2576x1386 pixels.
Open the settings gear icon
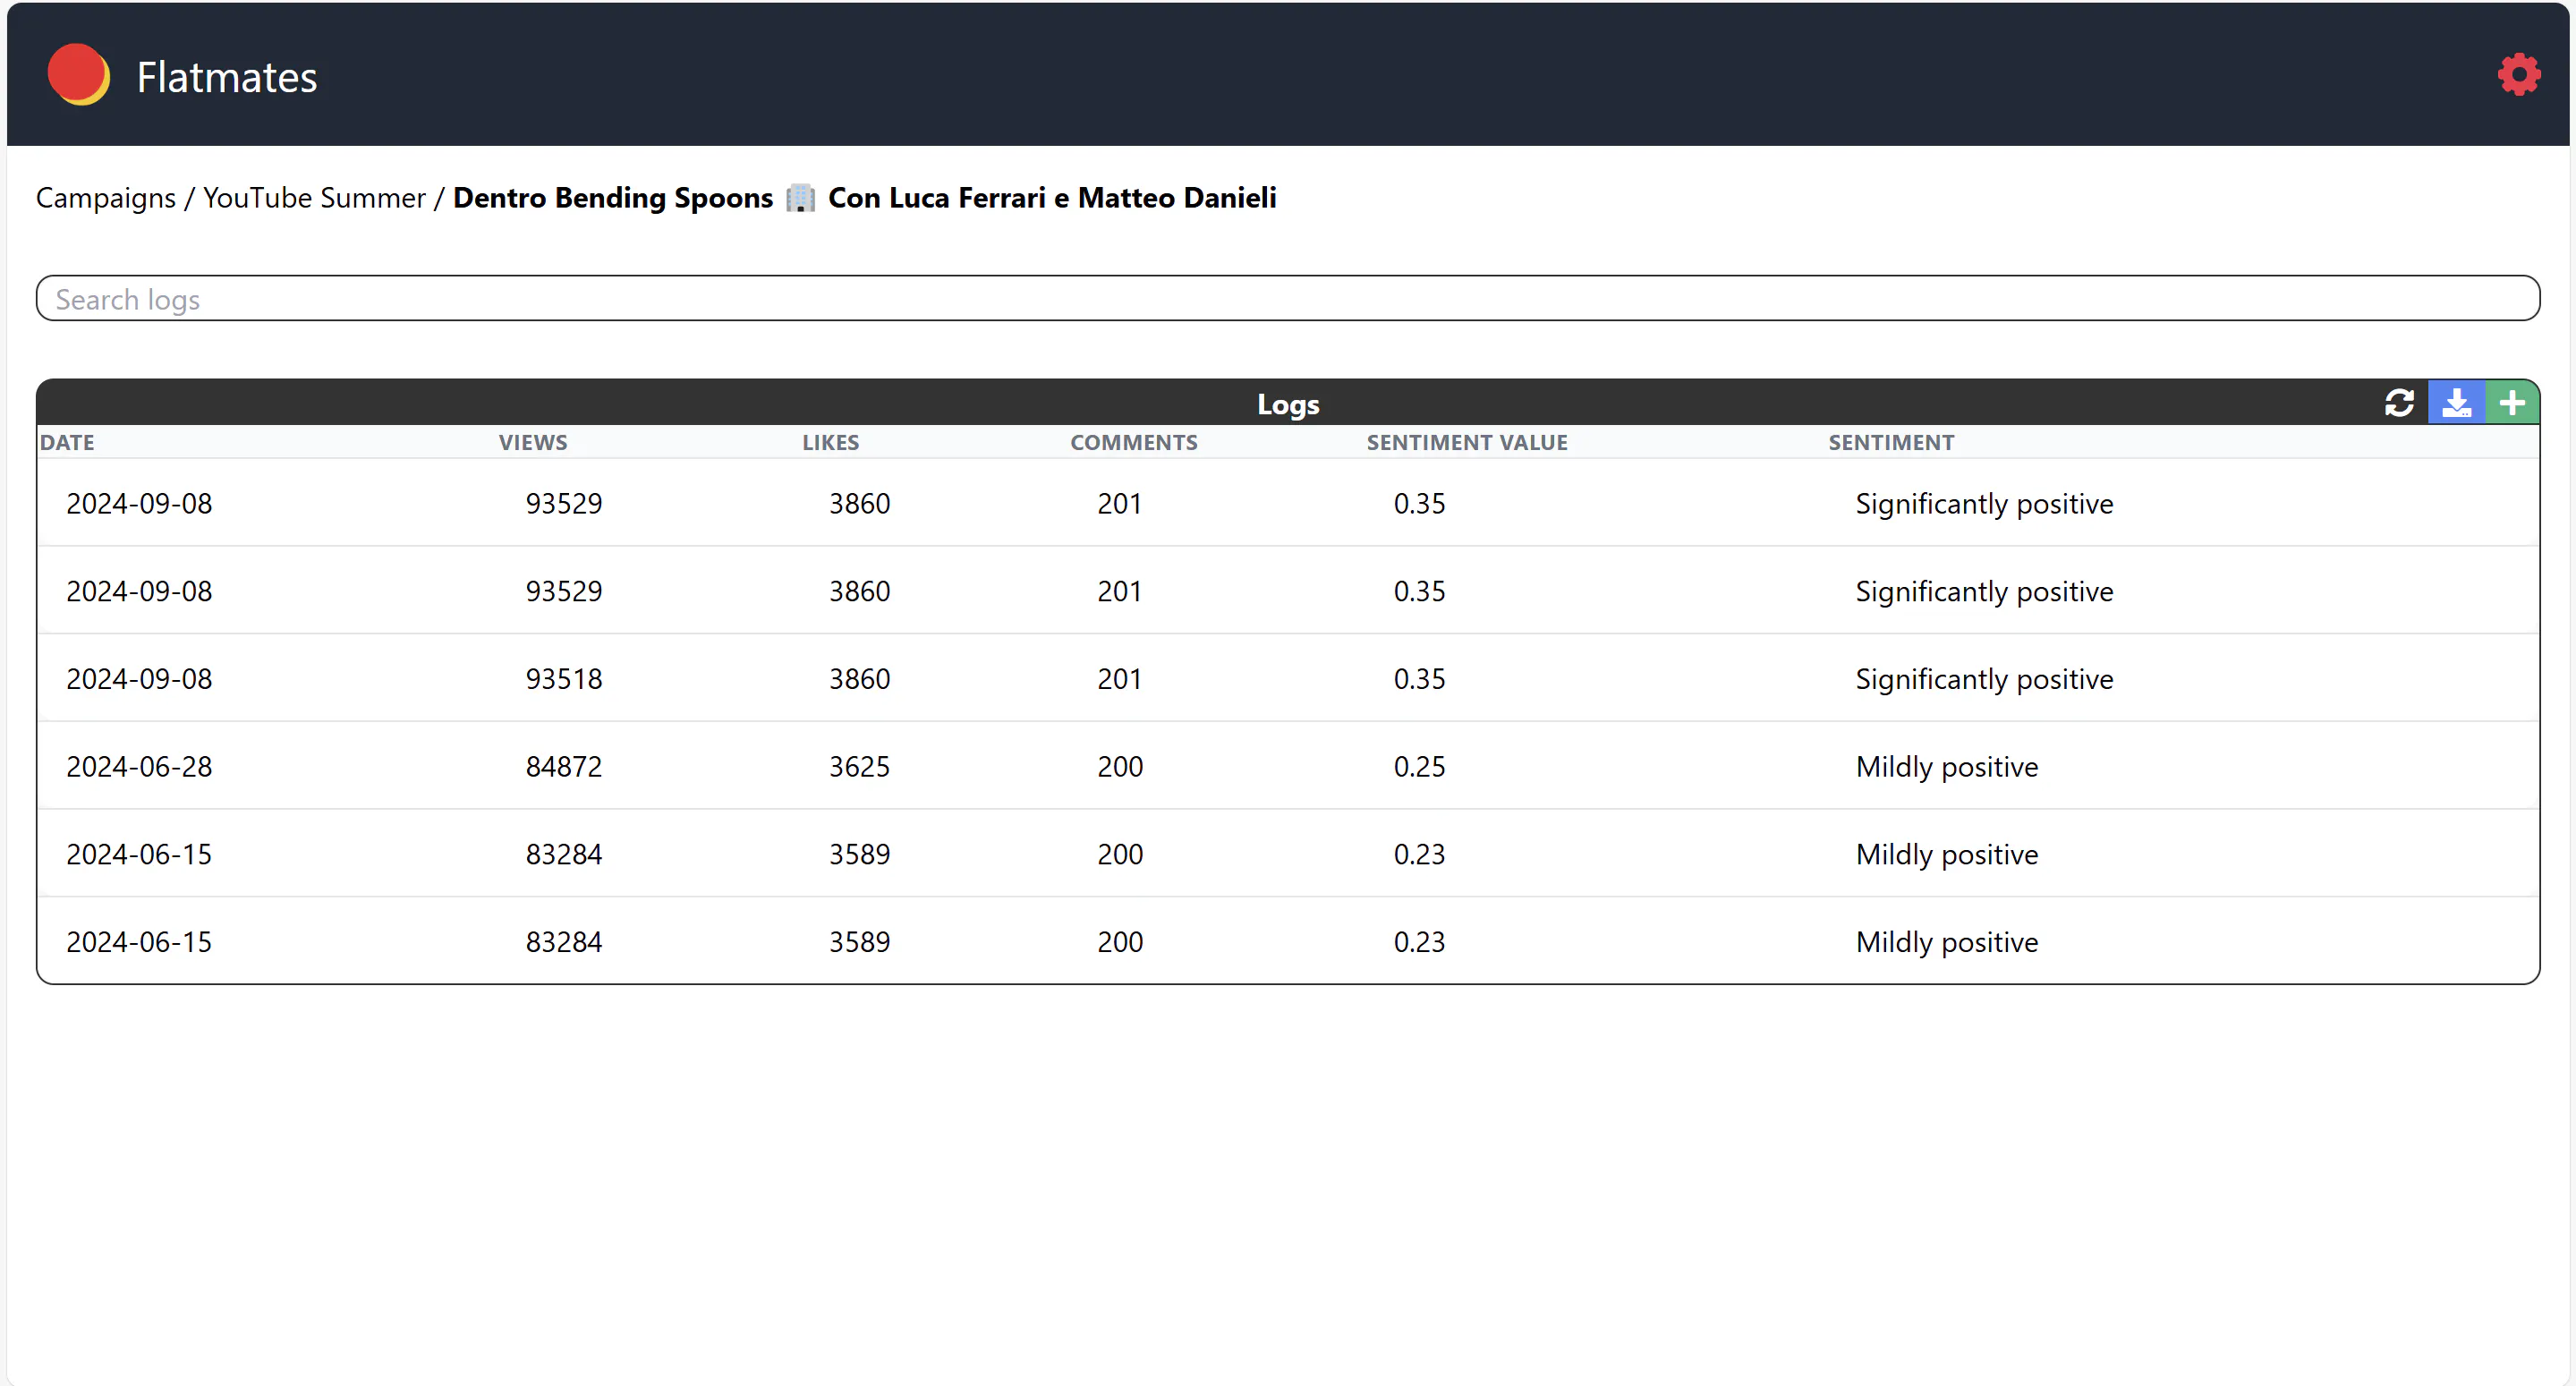2518,75
